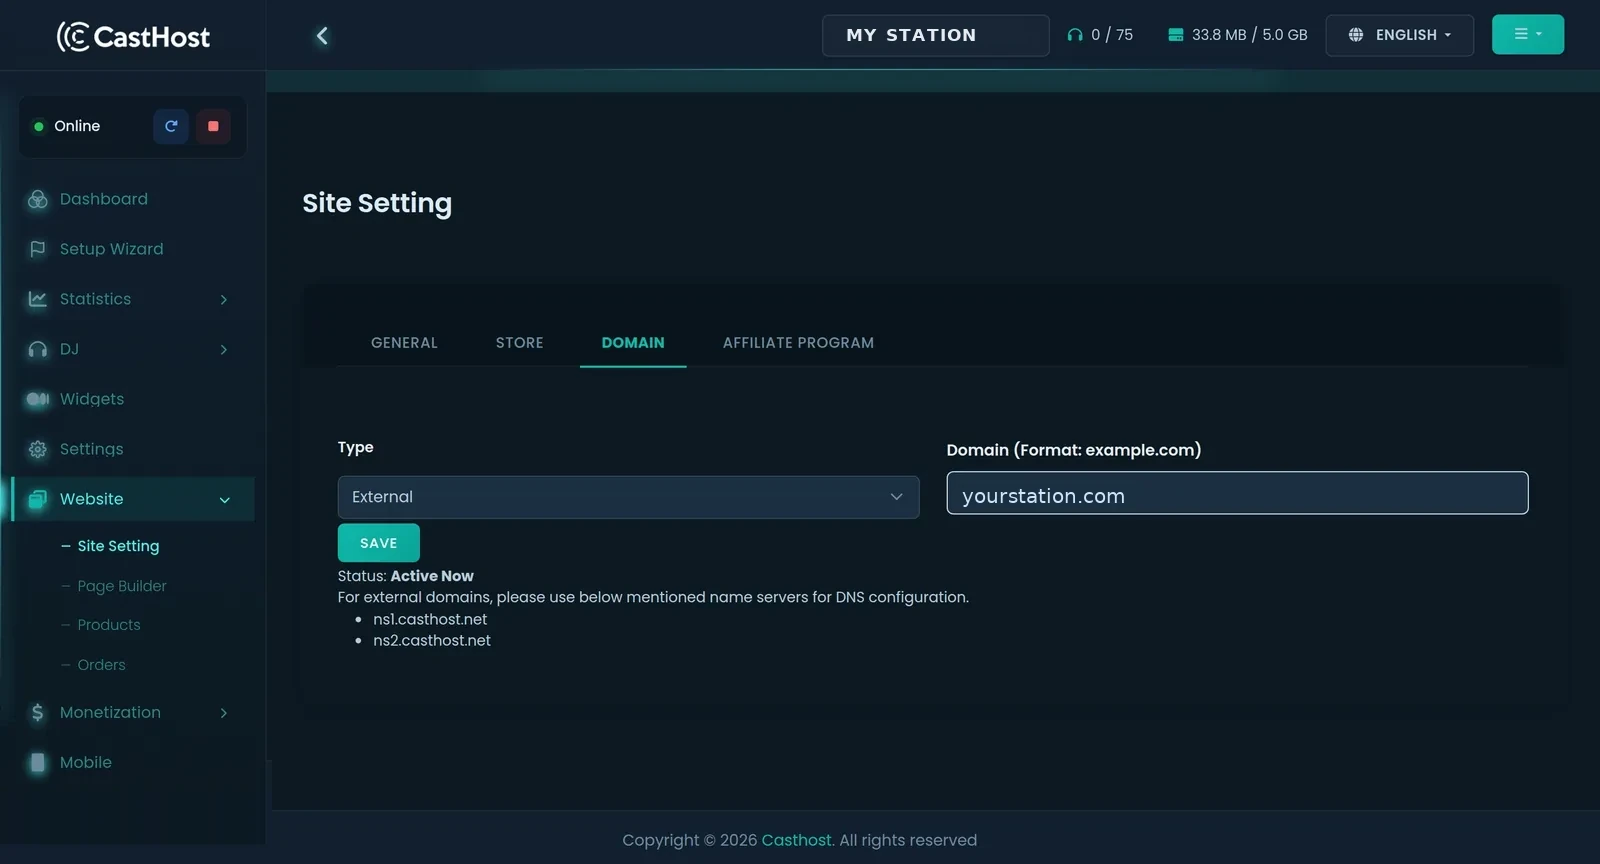Click the Mobile phone icon
This screenshot has height=864, width=1600.
tap(38, 762)
